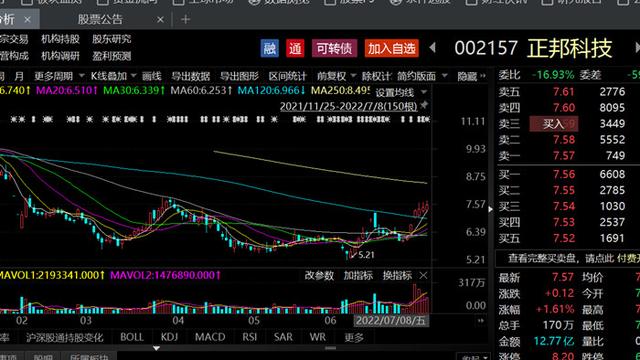Click 导出图形 to export chart
This screenshot has width=640, height=360.
tap(239, 76)
